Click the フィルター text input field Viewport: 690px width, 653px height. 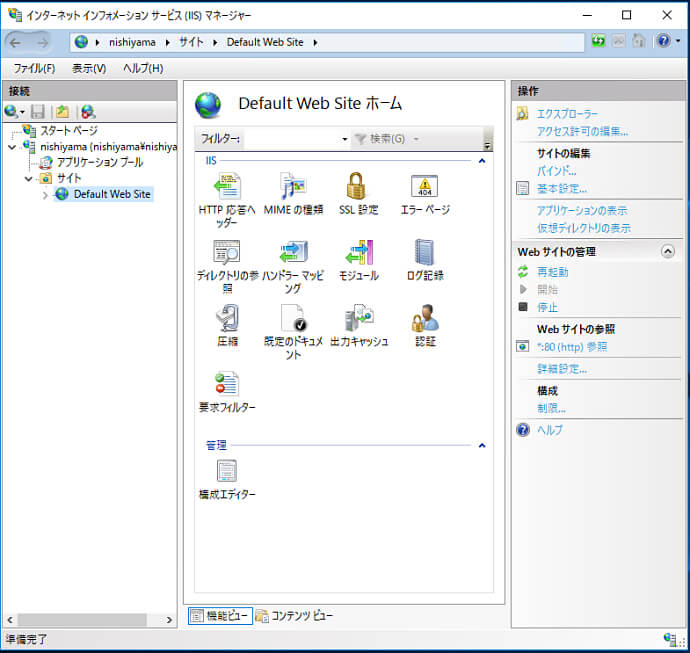coord(290,139)
